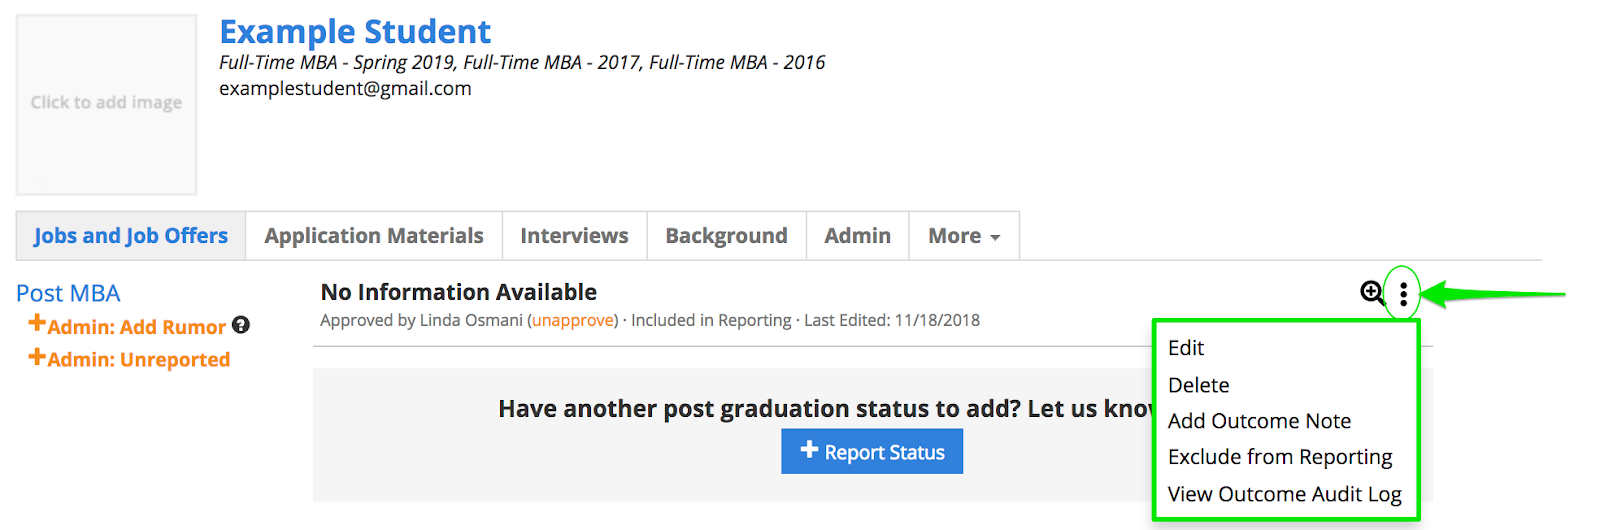Open View Outcome Audit Log
This screenshot has height=530, width=1600.
(1284, 494)
